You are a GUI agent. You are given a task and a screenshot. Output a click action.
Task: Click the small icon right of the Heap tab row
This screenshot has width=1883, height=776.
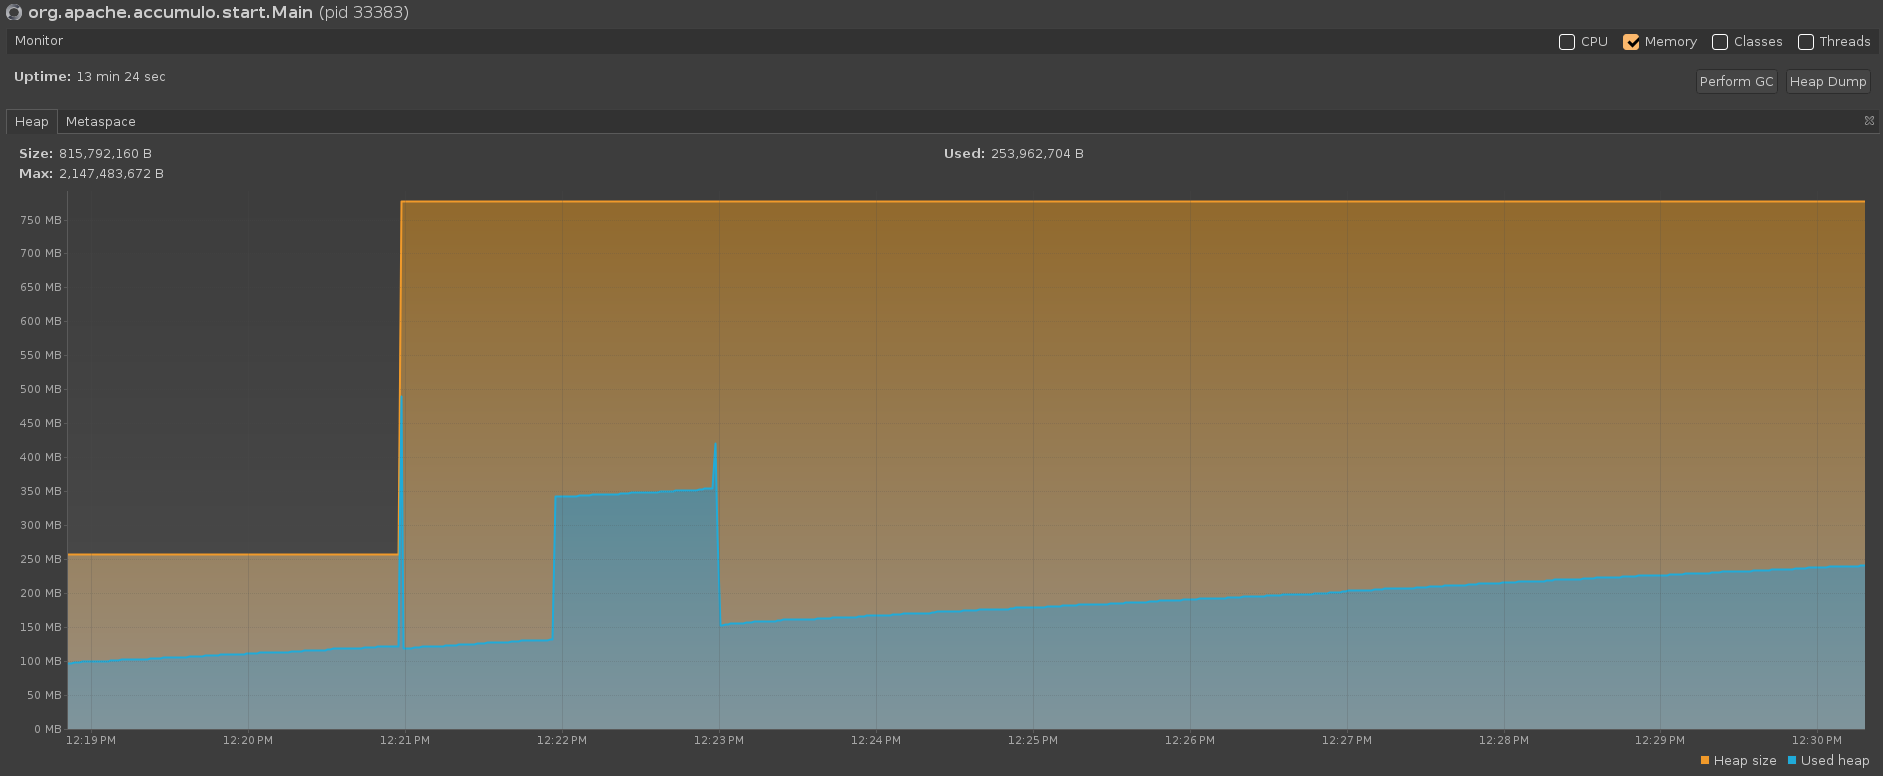(x=1869, y=121)
